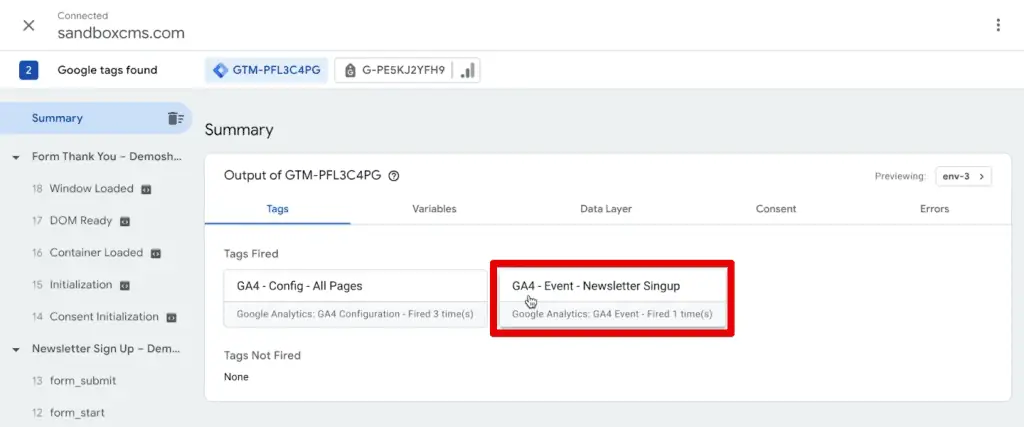
Task: Select event 13 form_submit
Action: coord(83,381)
